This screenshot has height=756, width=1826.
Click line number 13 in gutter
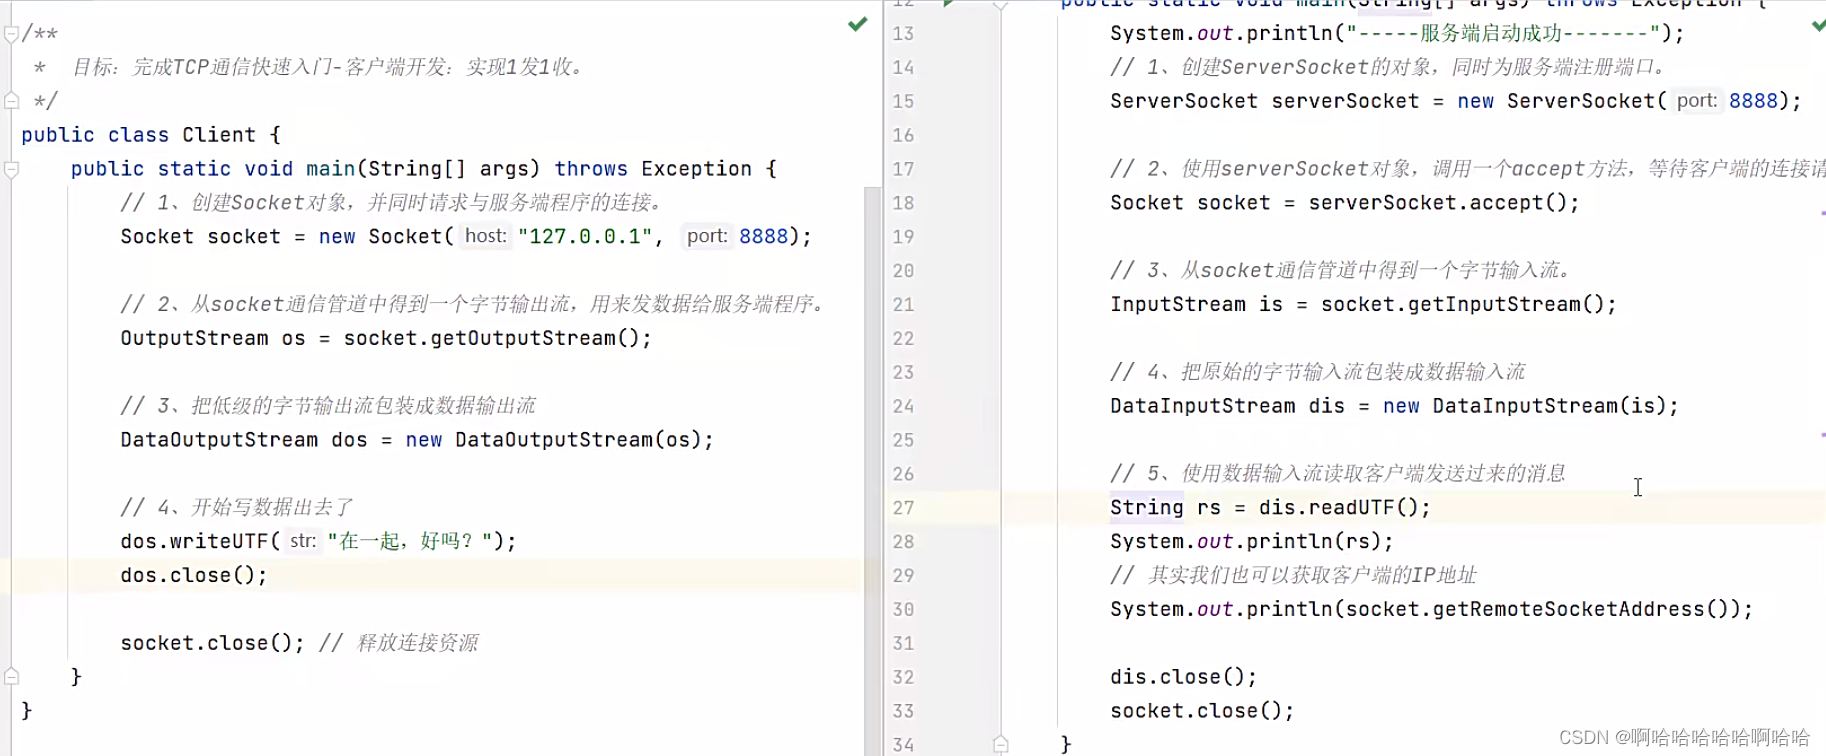(x=903, y=34)
